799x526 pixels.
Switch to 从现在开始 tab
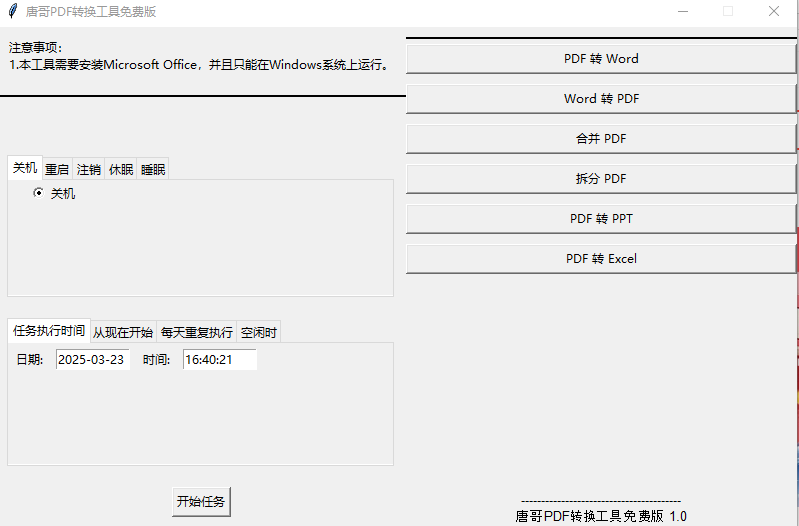pos(123,332)
